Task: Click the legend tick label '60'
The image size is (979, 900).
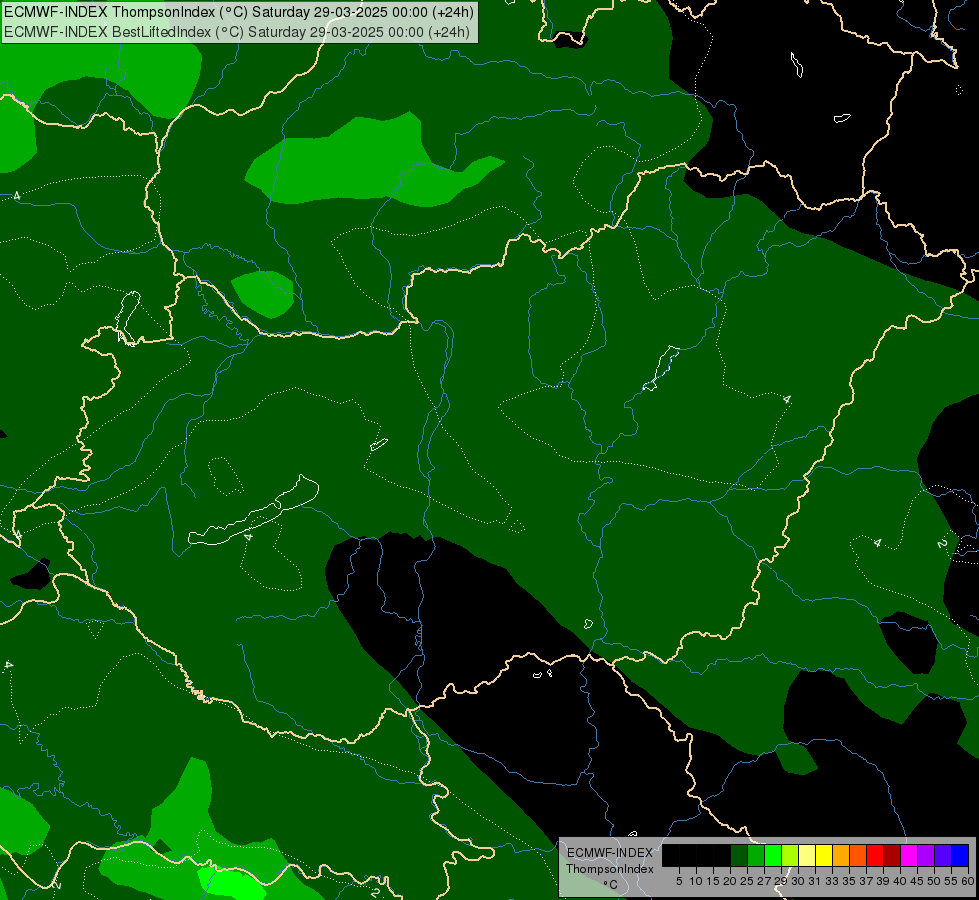Action: pos(968,881)
